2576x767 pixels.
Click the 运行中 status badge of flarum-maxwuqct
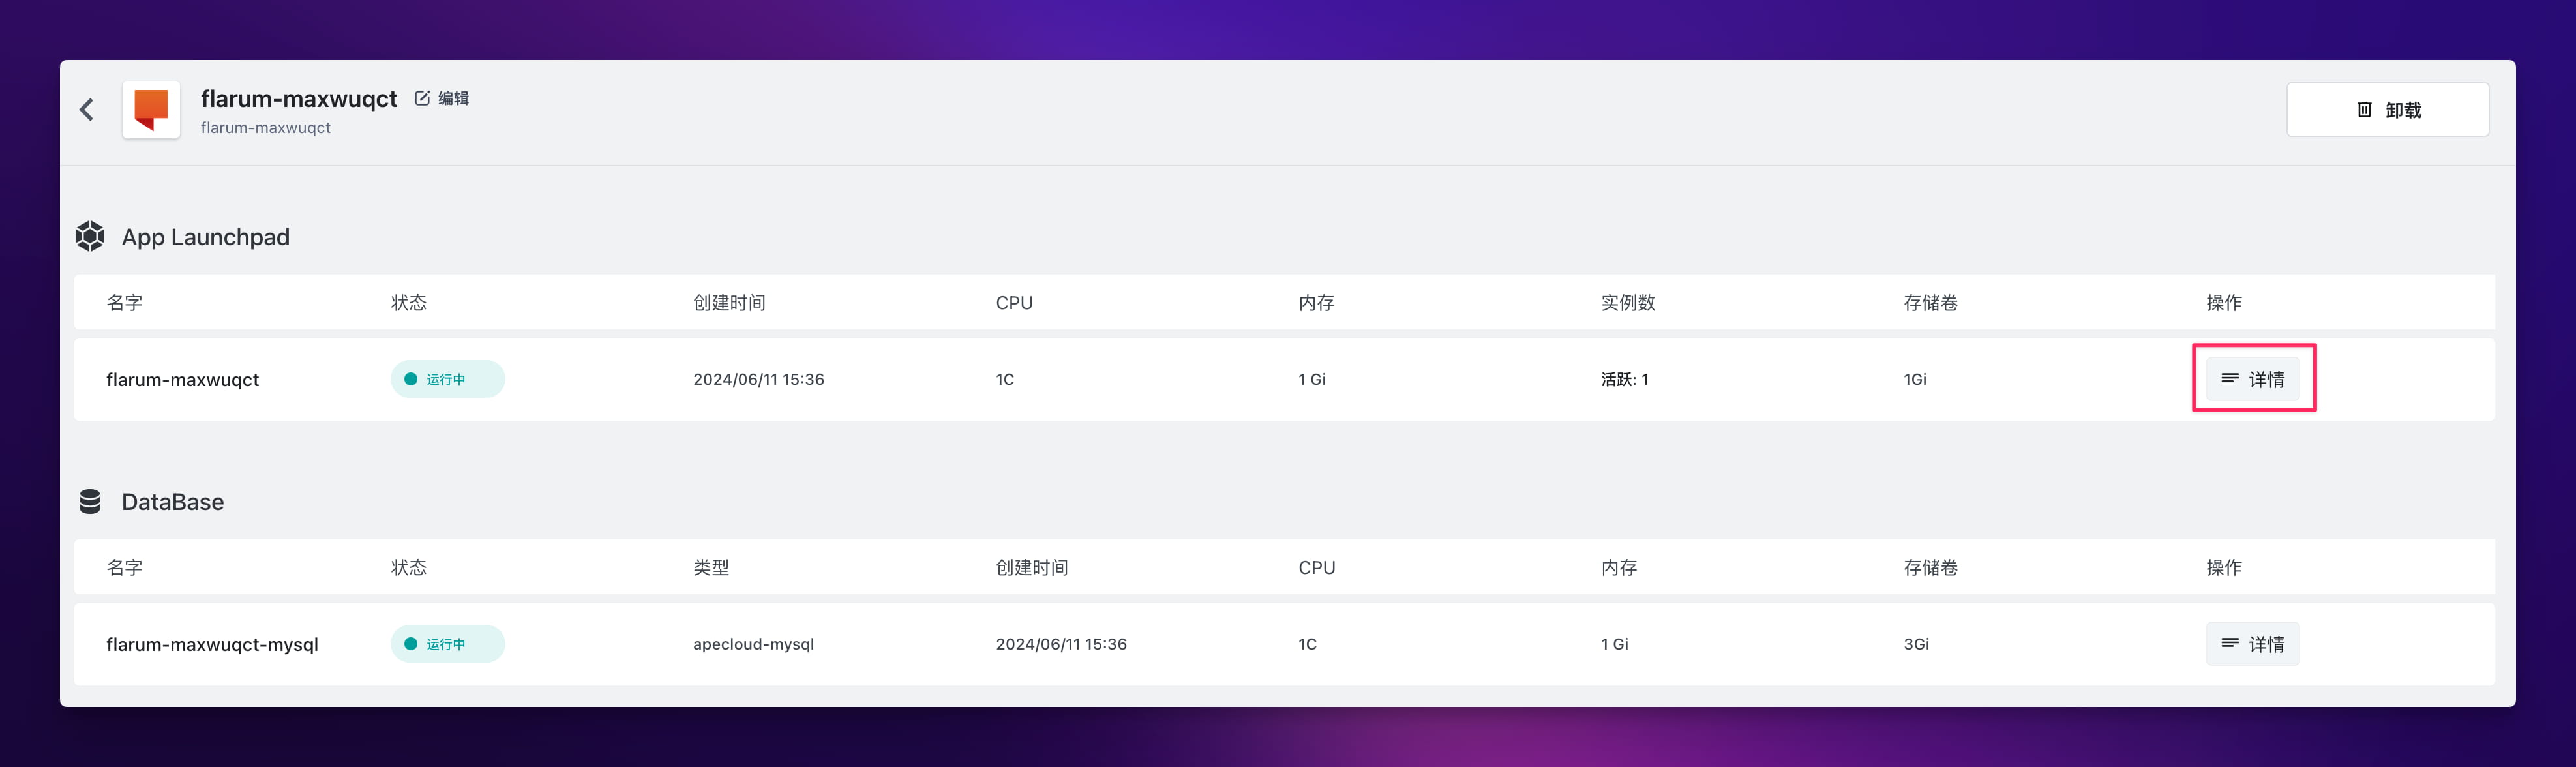pyautogui.click(x=447, y=379)
